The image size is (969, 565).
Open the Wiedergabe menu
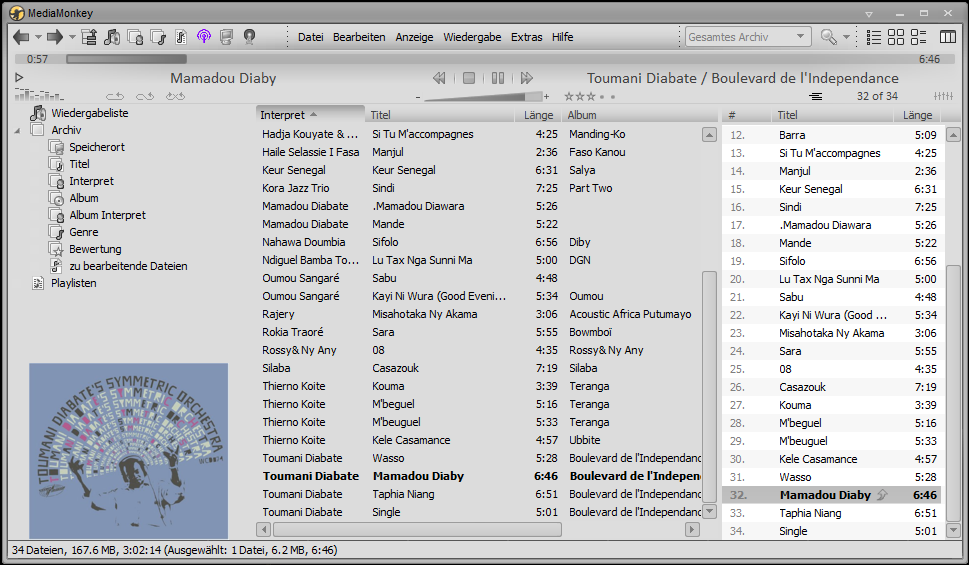tap(472, 37)
